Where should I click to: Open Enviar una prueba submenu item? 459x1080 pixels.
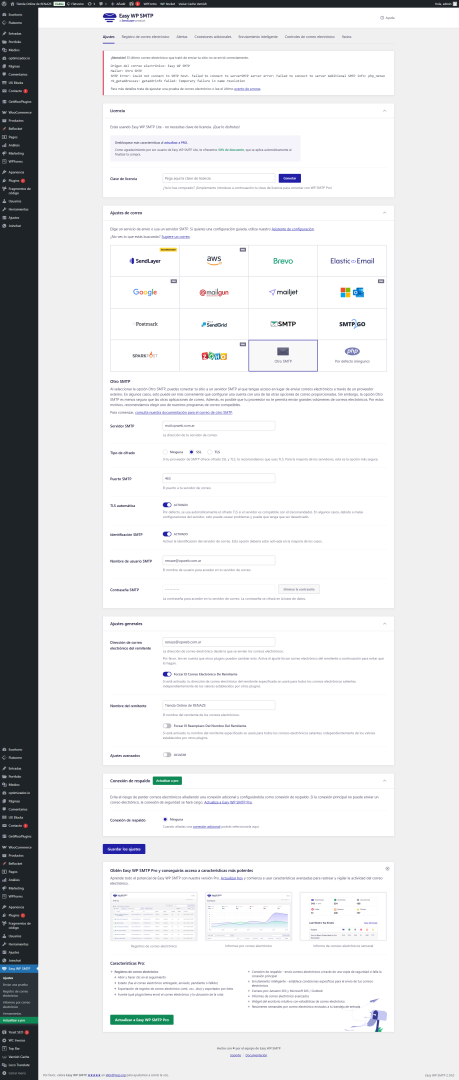[13, 984]
